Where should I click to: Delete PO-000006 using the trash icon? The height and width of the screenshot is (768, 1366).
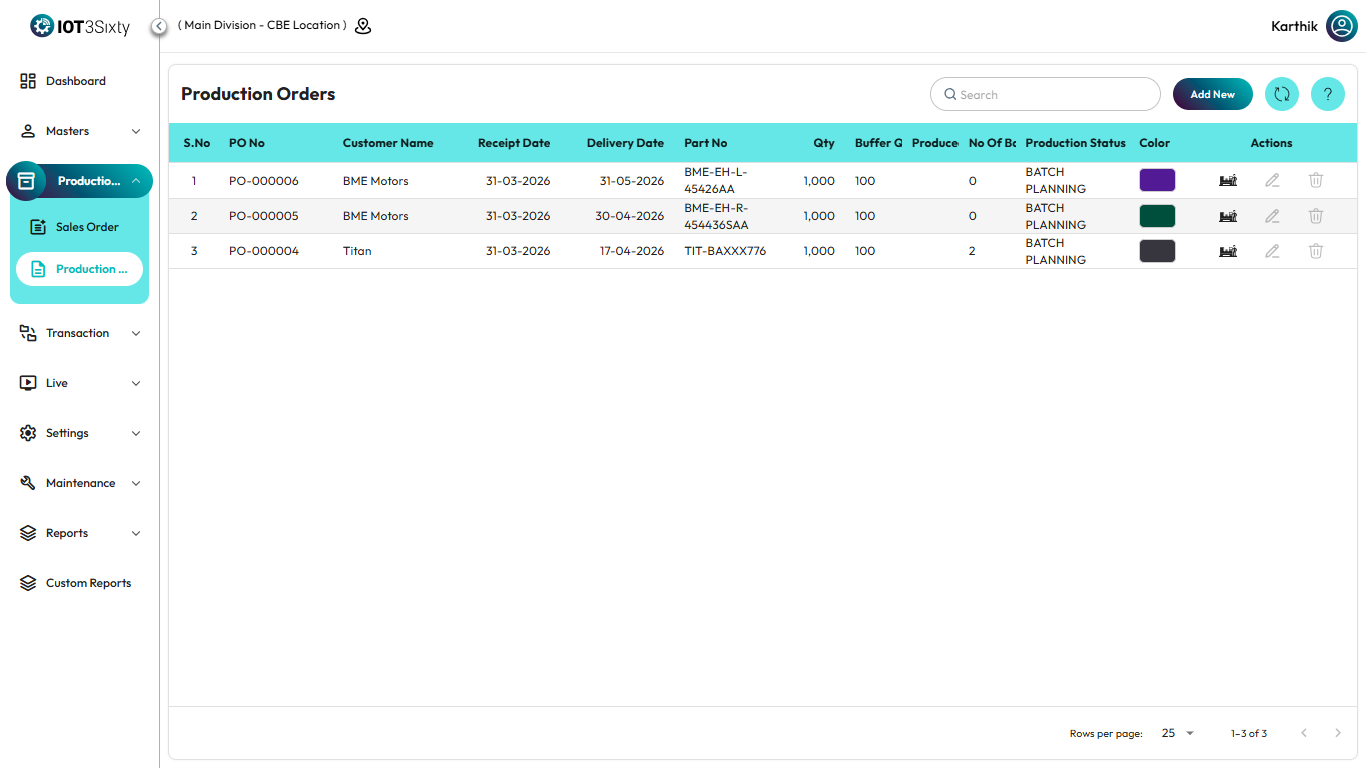tap(1316, 180)
